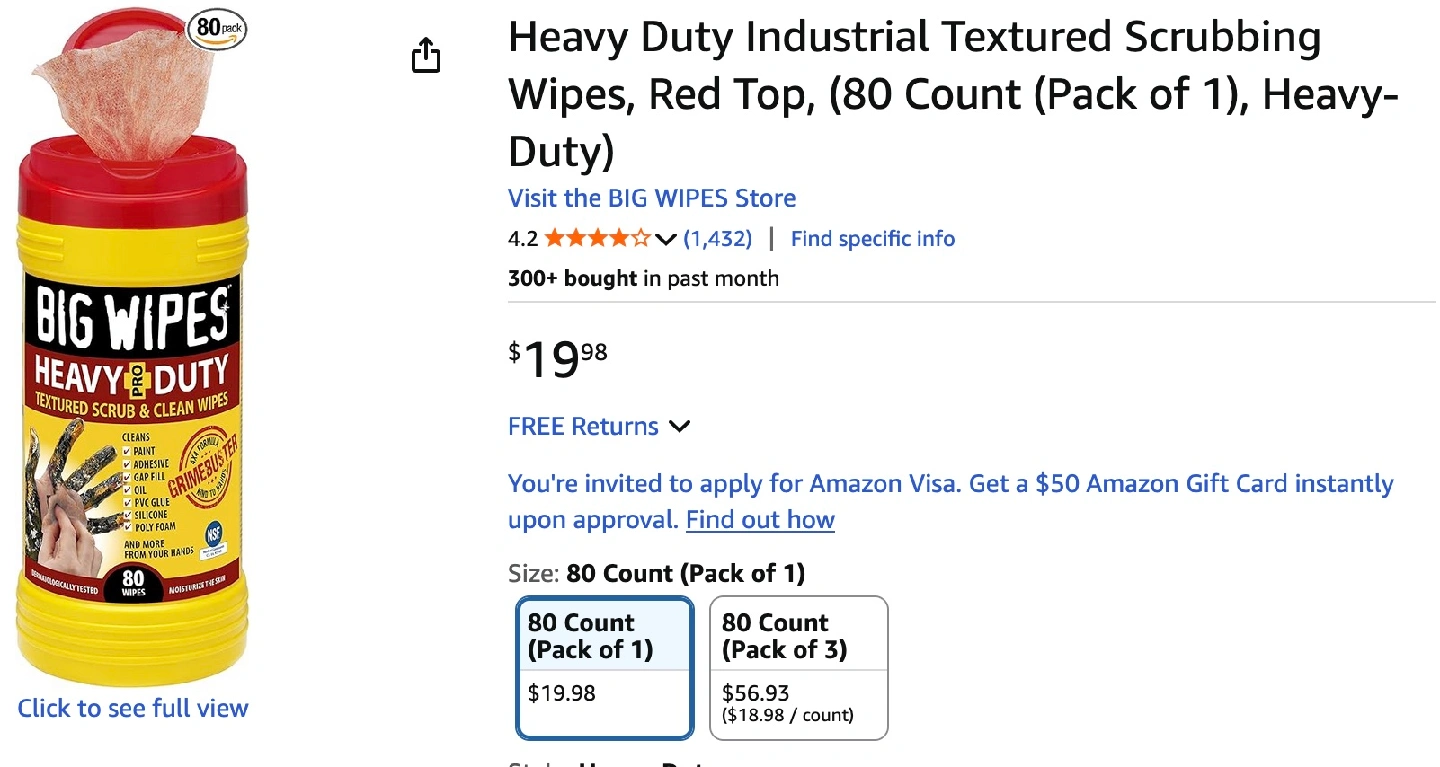Expand the rating breakdown chevron
The height and width of the screenshot is (767, 1440).
pyautogui.click(x=666, y=239)
